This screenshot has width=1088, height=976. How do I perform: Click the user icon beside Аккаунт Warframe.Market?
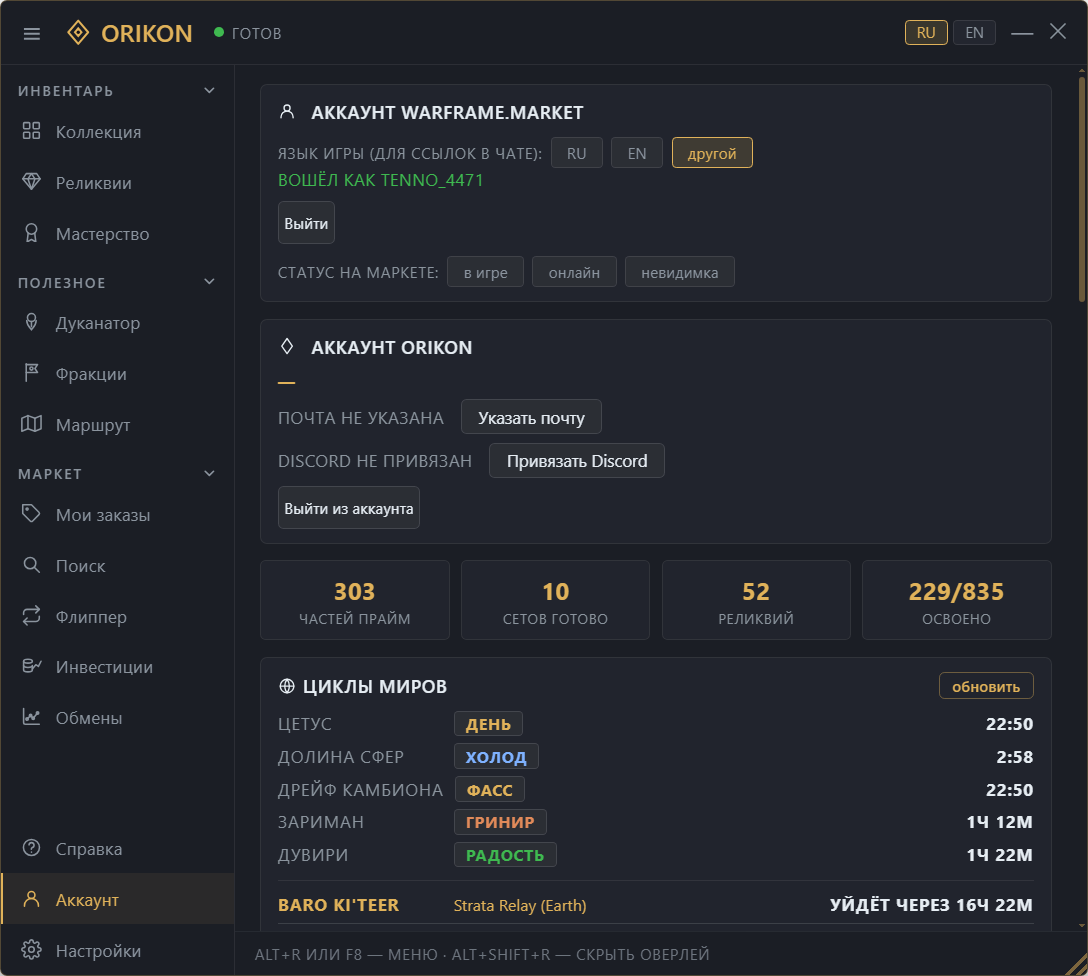pyautogui.click(x=287, y=112)
